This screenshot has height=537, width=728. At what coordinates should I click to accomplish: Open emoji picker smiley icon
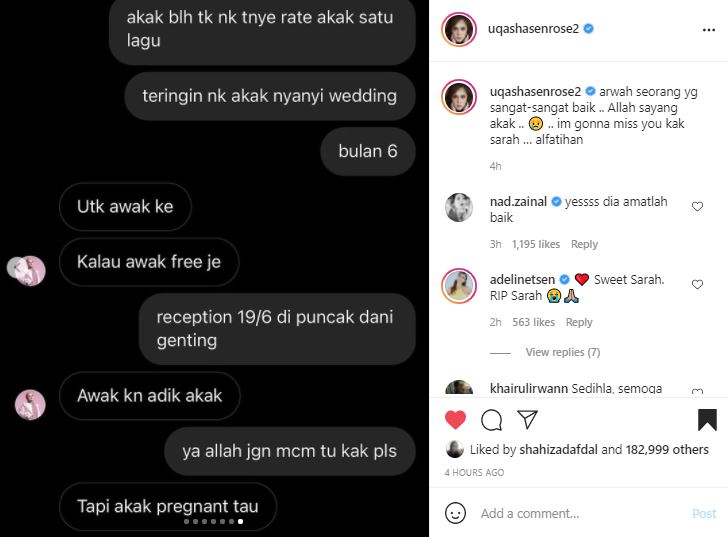pyautogui.click(x=455, y=513)
